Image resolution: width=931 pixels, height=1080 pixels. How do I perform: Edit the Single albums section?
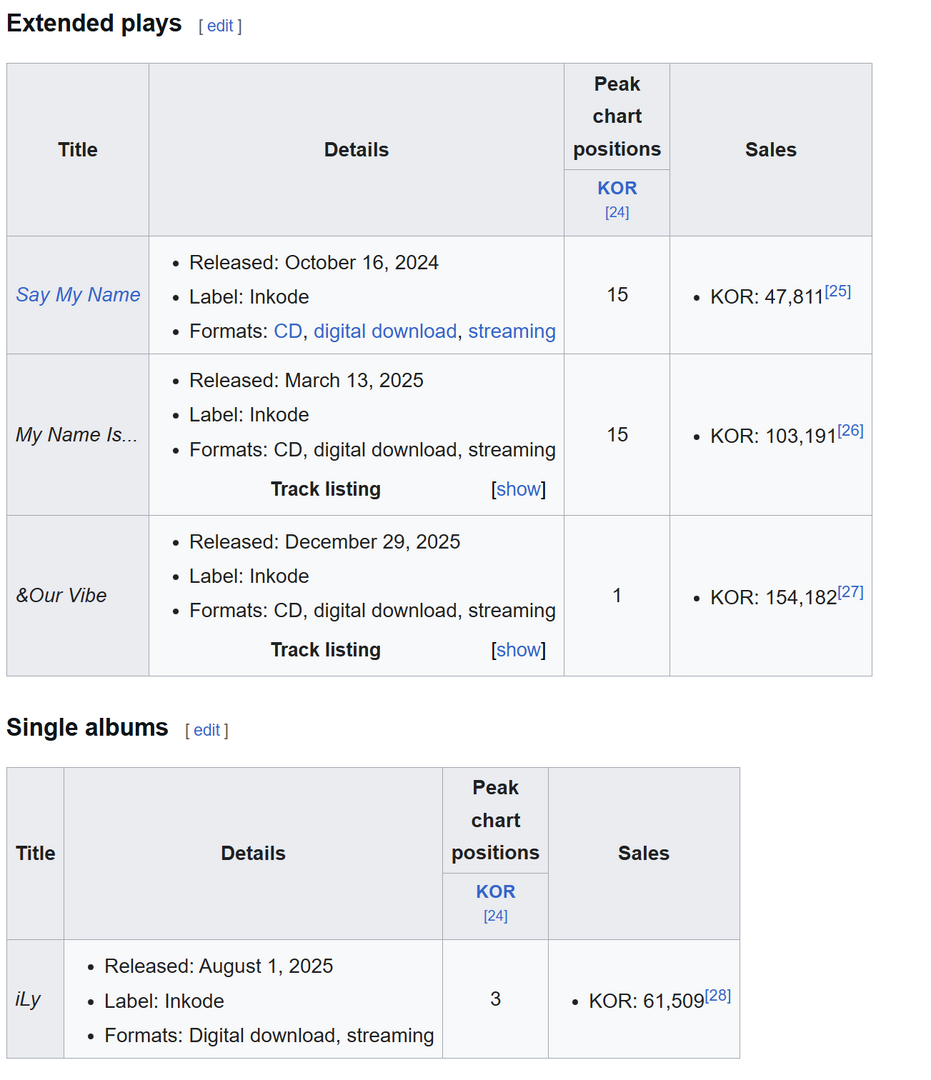click(x=207, y=730)
